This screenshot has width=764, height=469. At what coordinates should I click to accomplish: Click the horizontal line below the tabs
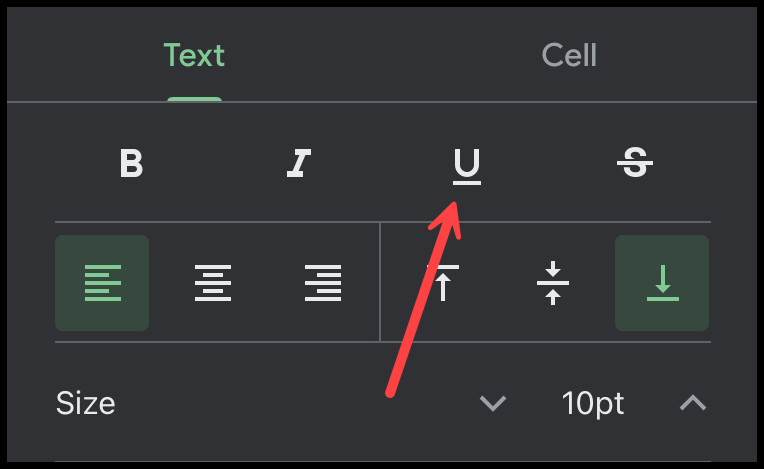tap(382, 102)
